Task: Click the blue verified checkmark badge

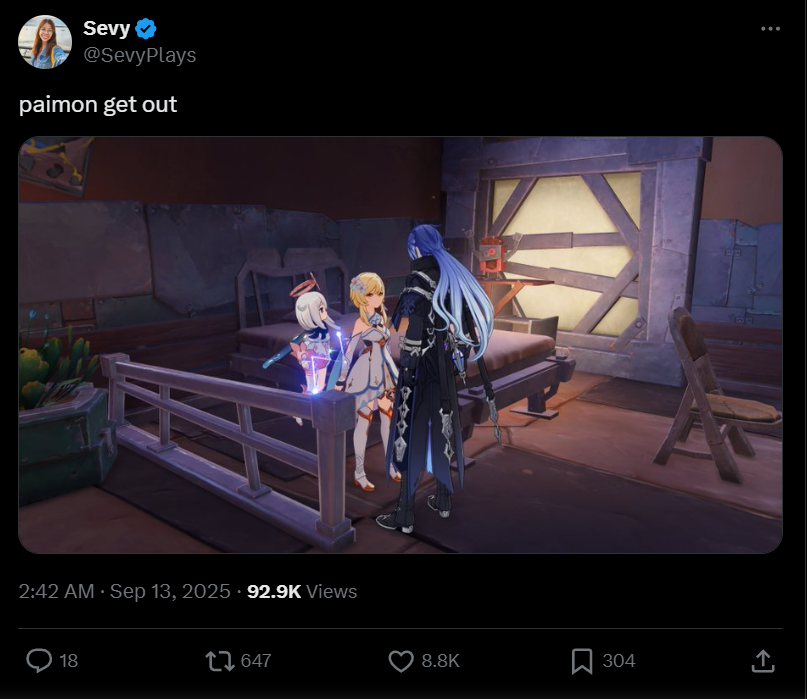Action: pos(146,28)
